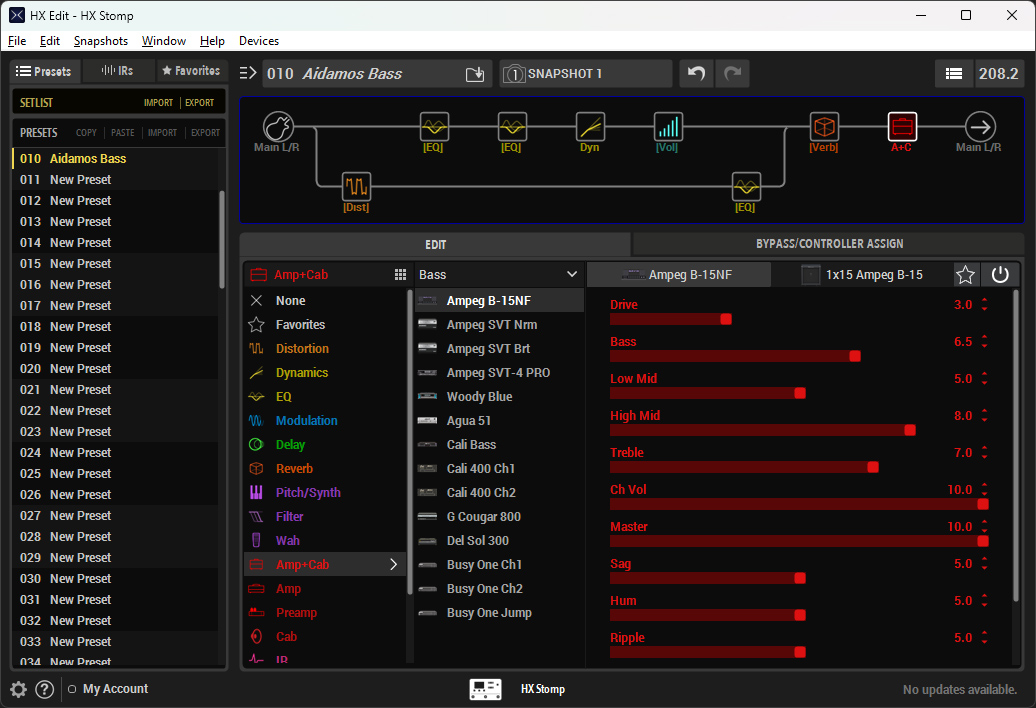Set the Low Mid slider

tap(799, 393)
